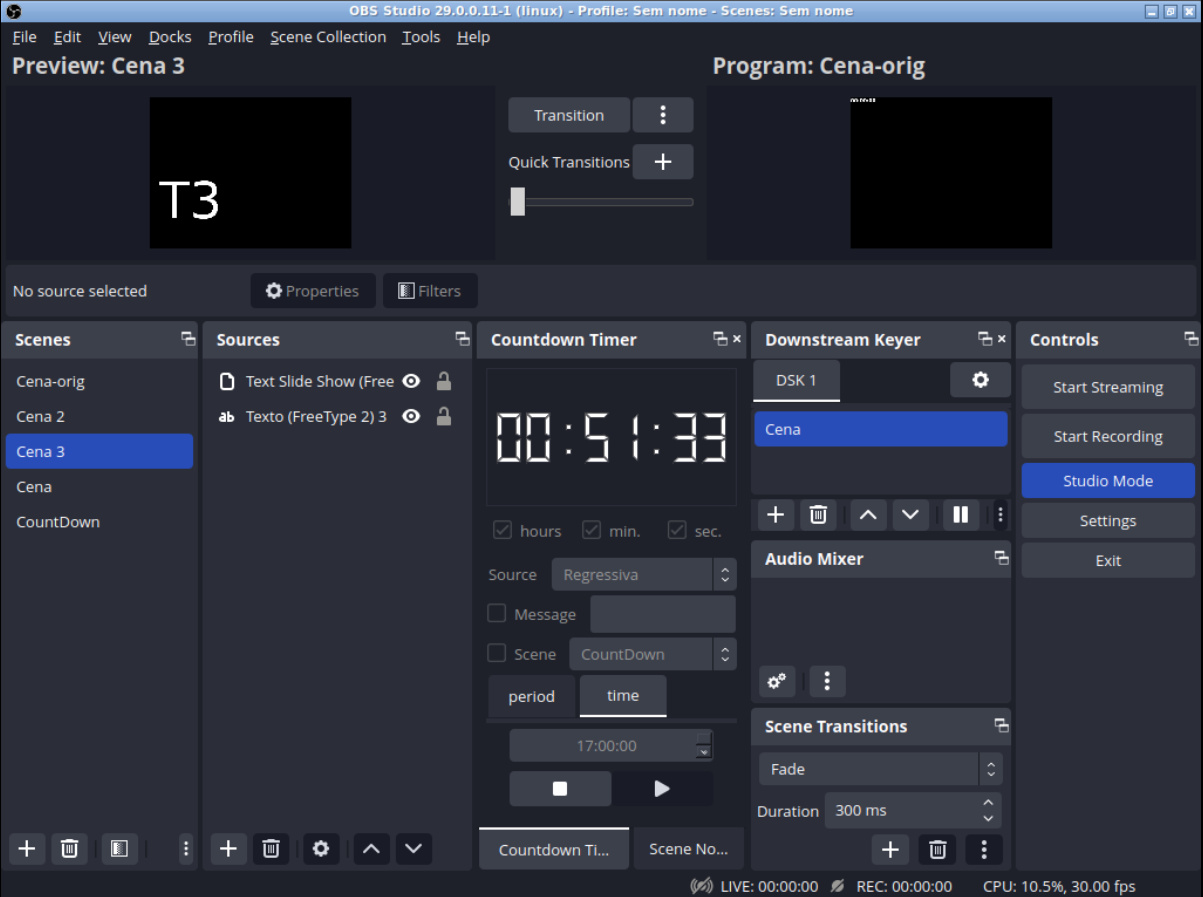This screenshot has width=1203, height=897.
Task: Float the Sources dock panel
Action: [462, 339]
